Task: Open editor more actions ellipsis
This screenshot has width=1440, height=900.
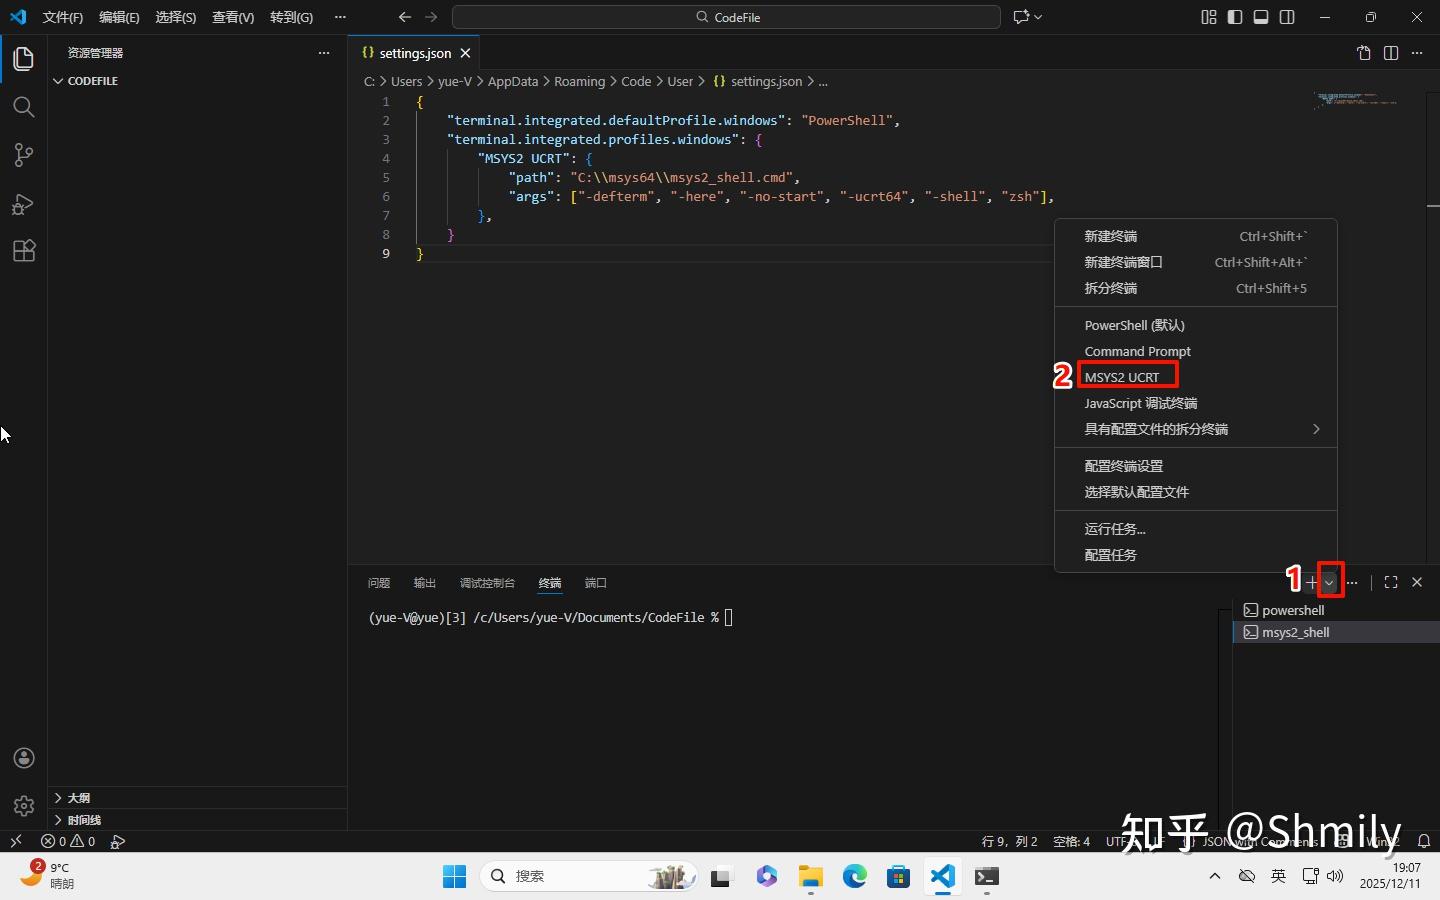Action: (1417, 53)
